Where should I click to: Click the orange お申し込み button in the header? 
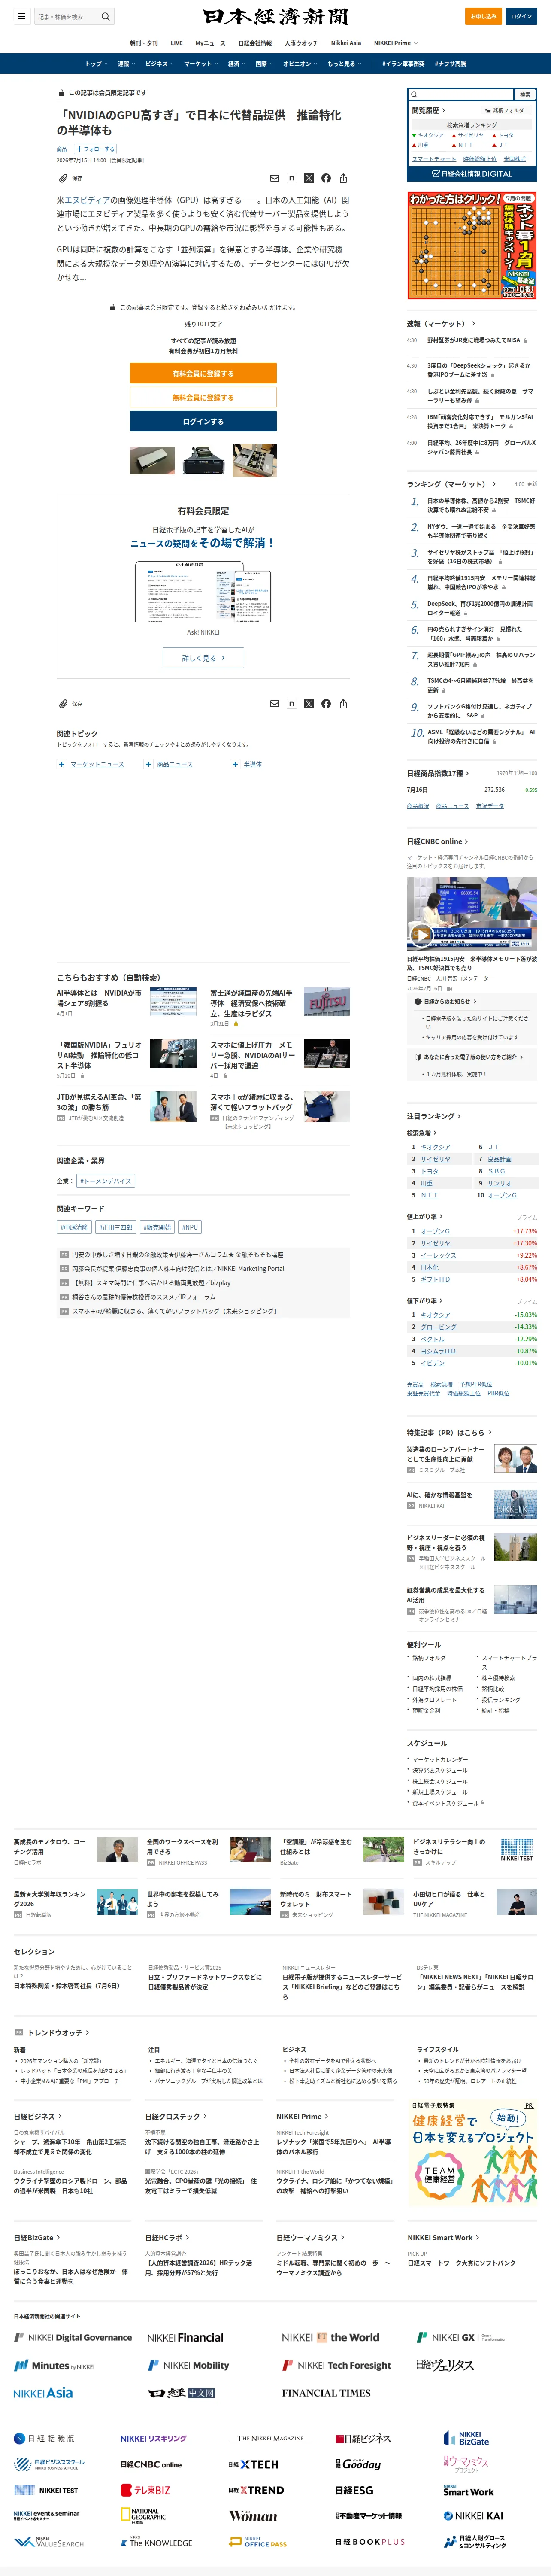click(x=483, y=16)
